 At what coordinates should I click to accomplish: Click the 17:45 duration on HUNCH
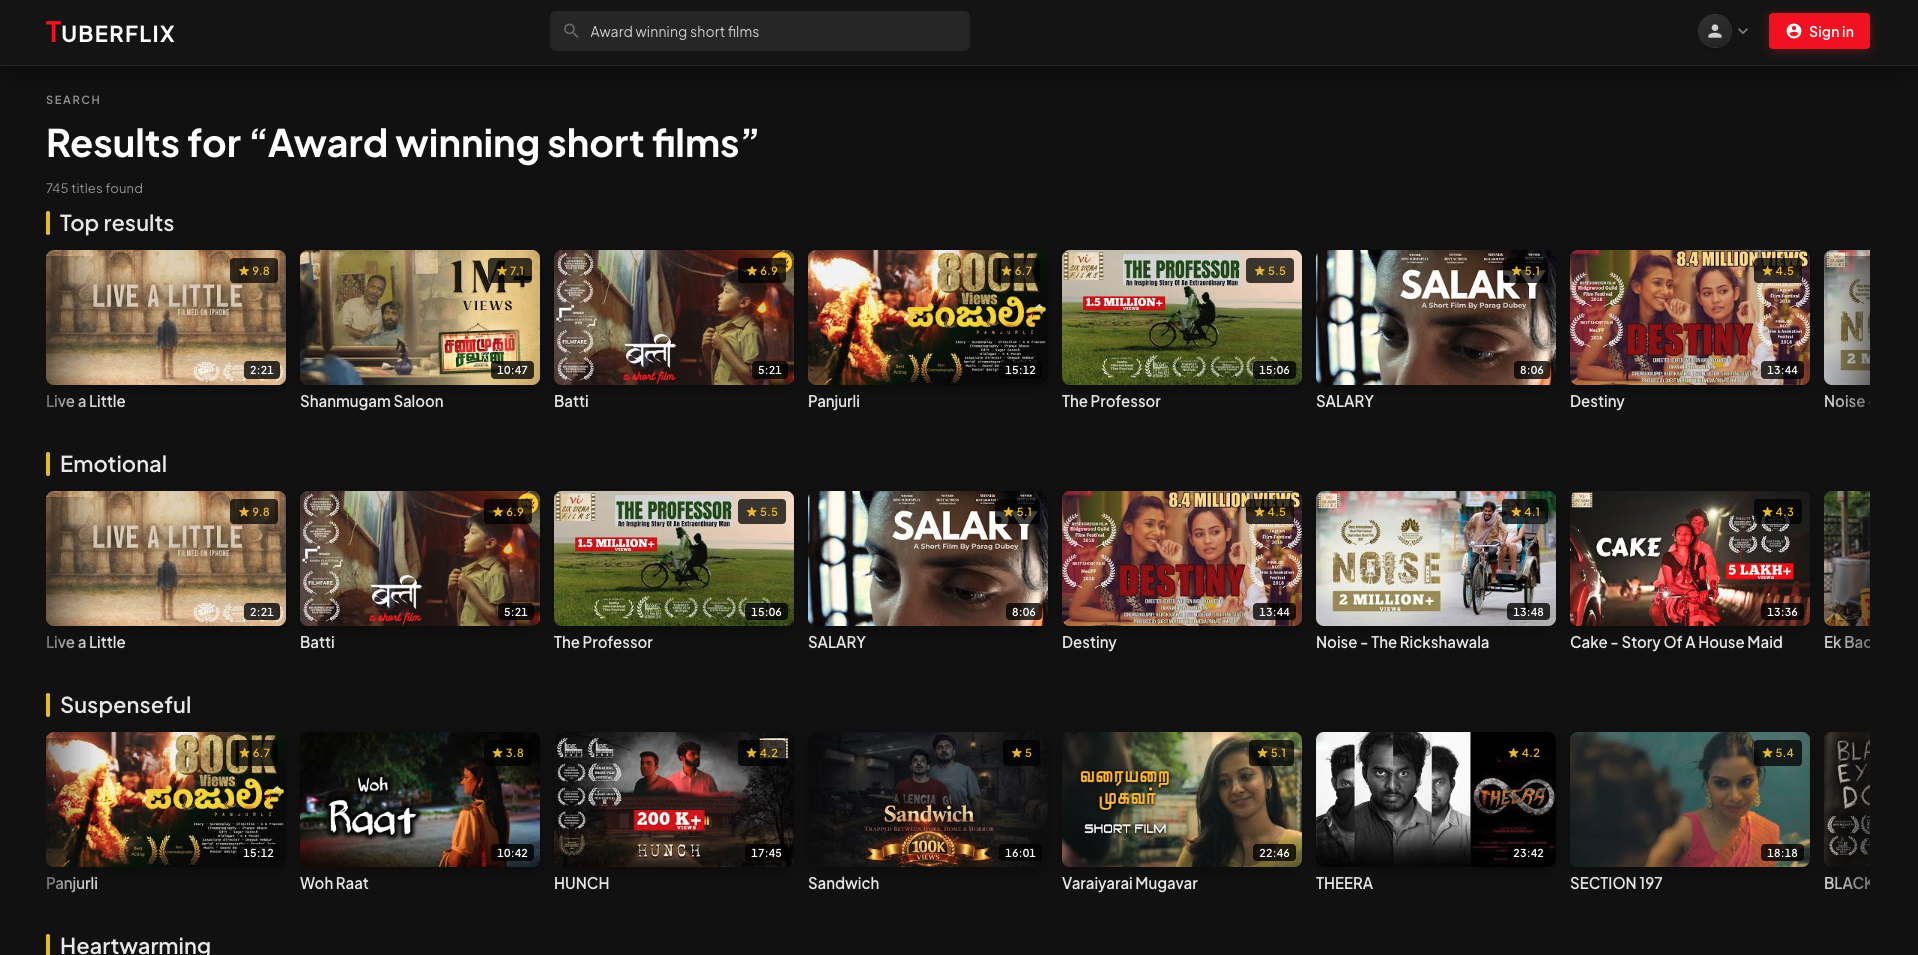tap(766, 853)
